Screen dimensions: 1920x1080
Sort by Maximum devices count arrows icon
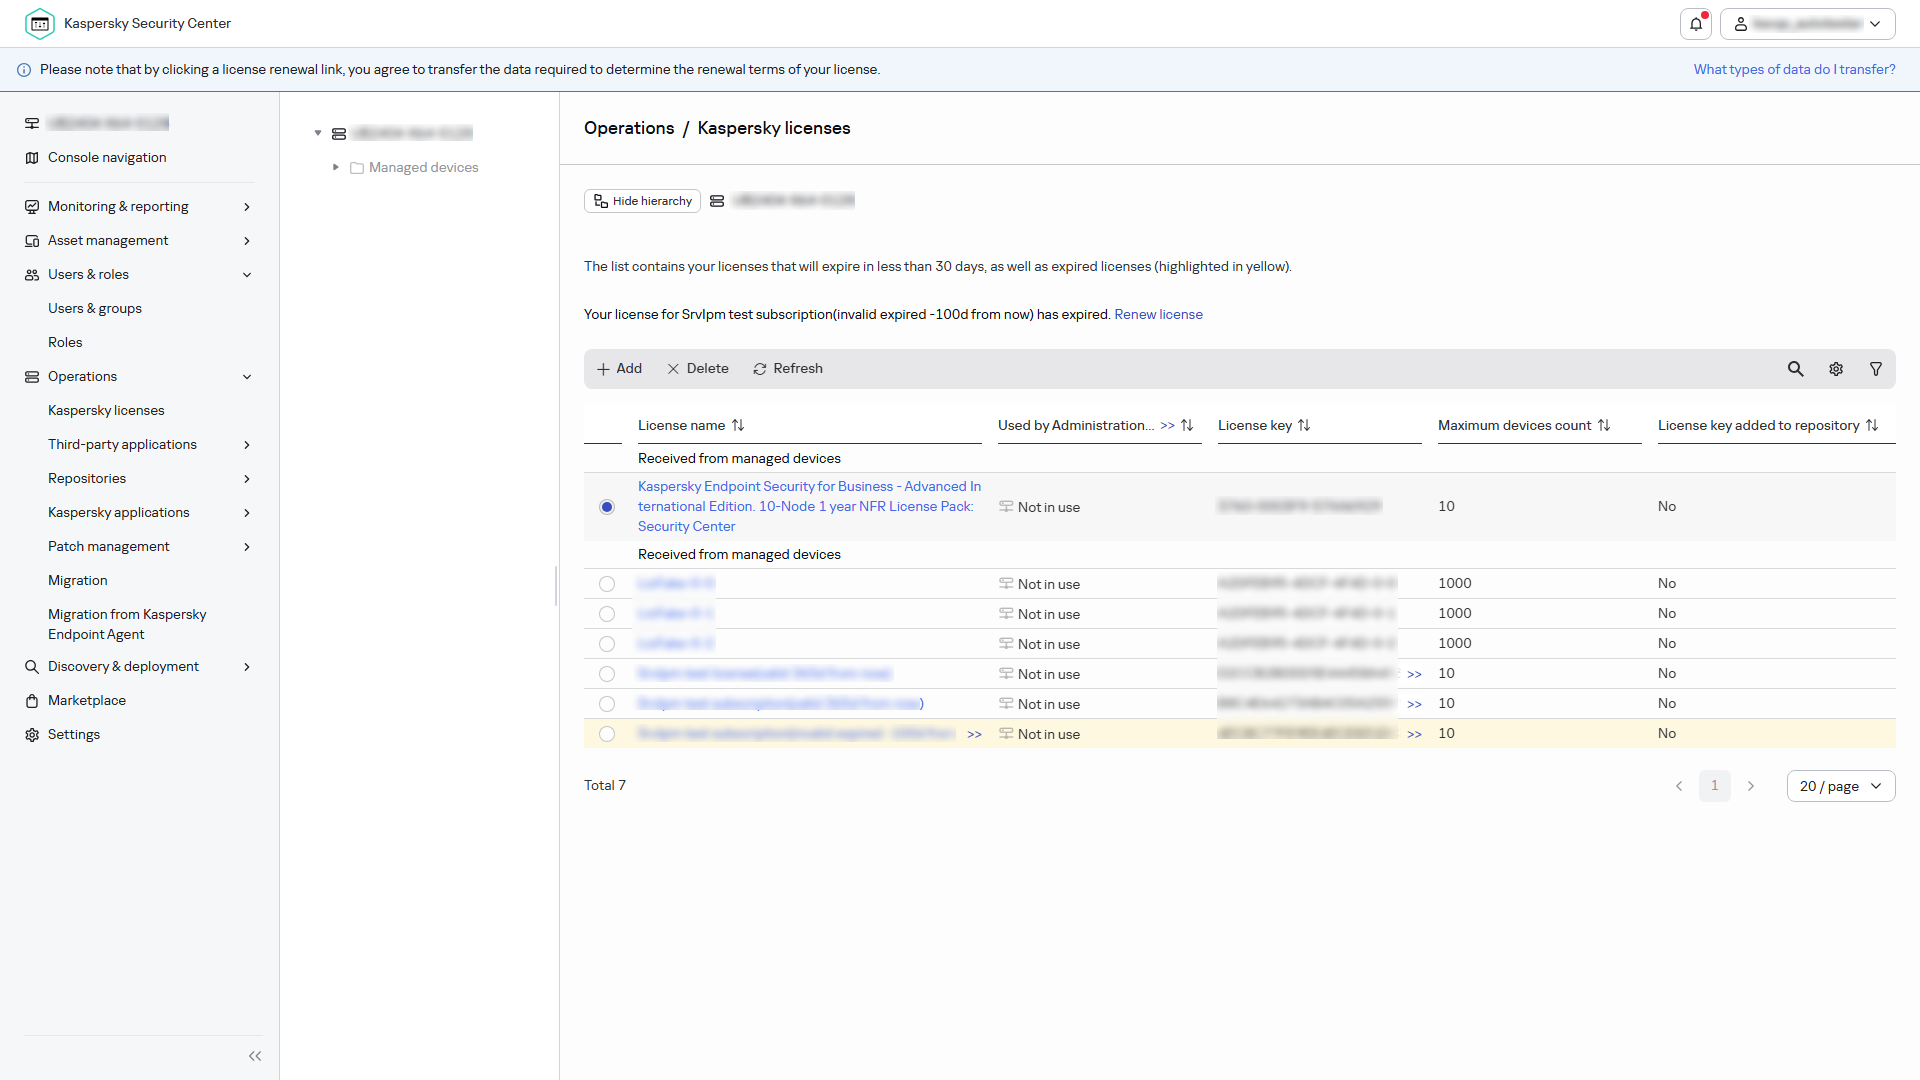tap(1604, 425)
